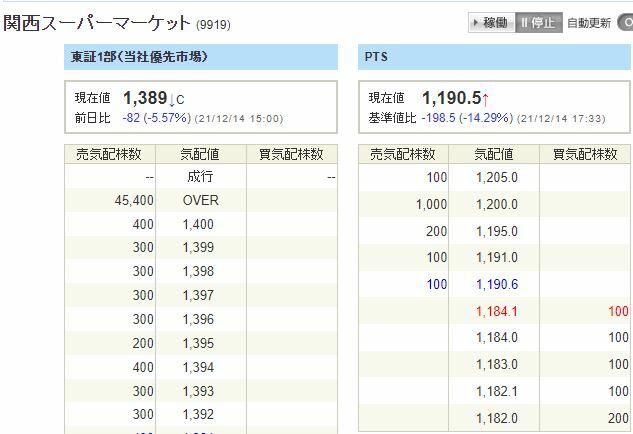The width and height of the screenshot is (633, 434).
Task: Select PTS quote price 1,195.0
Action: point(497,231)
